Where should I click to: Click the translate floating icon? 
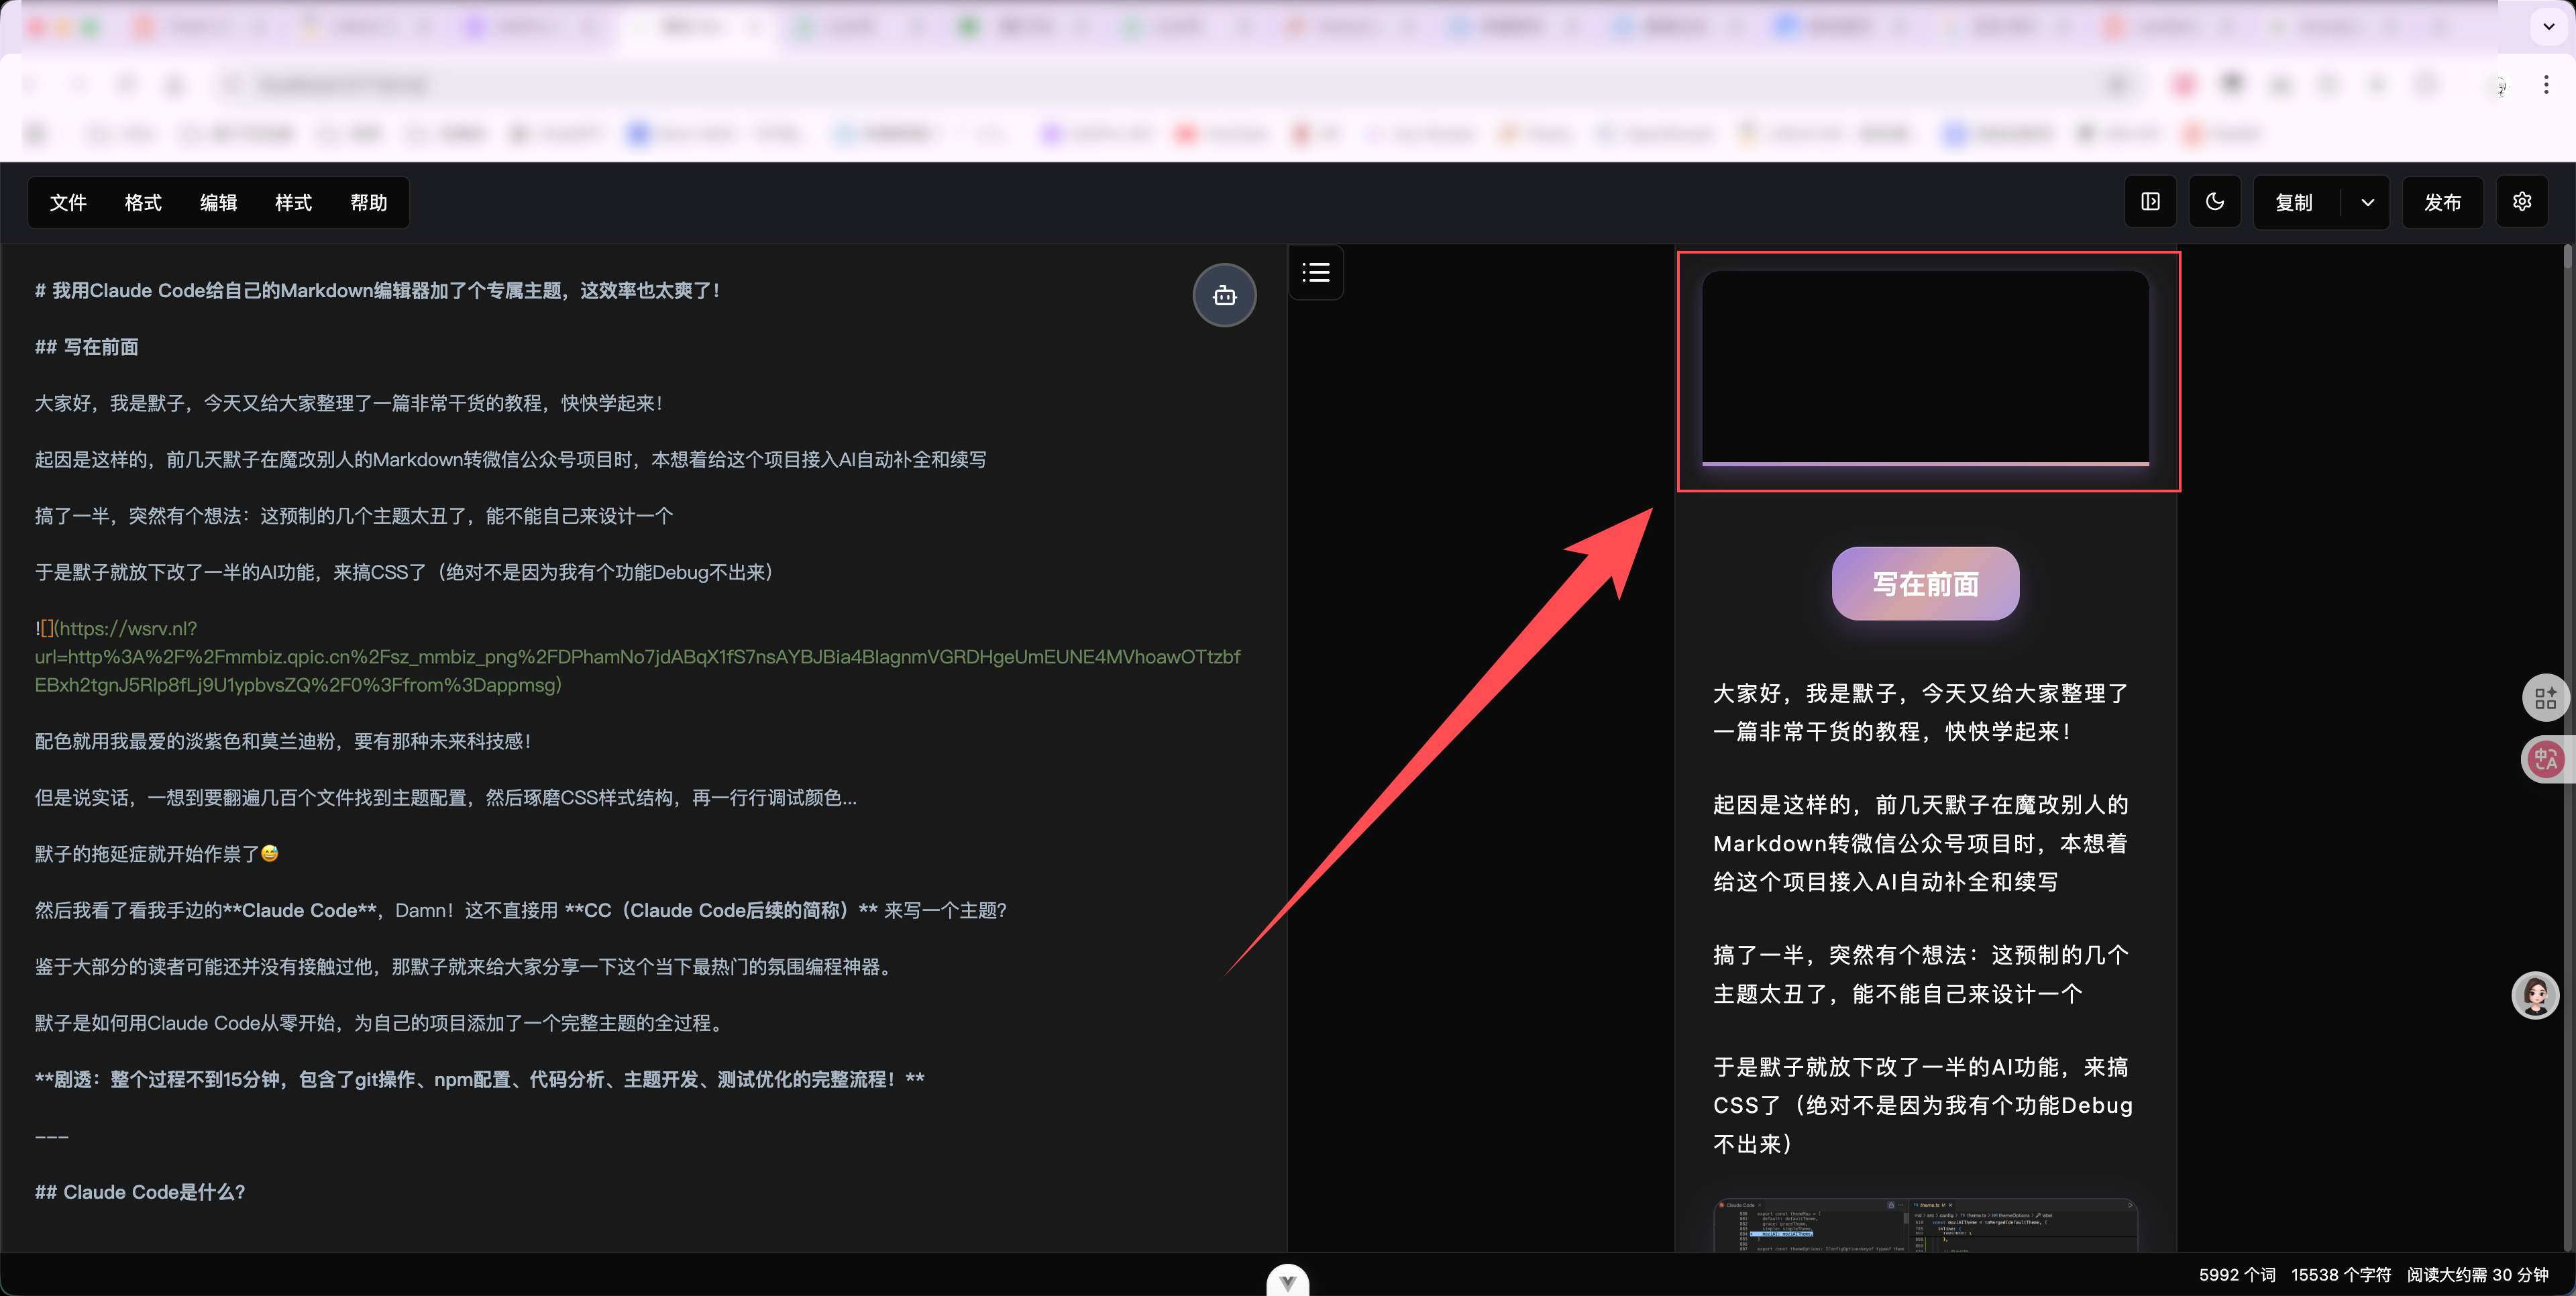2545,760
